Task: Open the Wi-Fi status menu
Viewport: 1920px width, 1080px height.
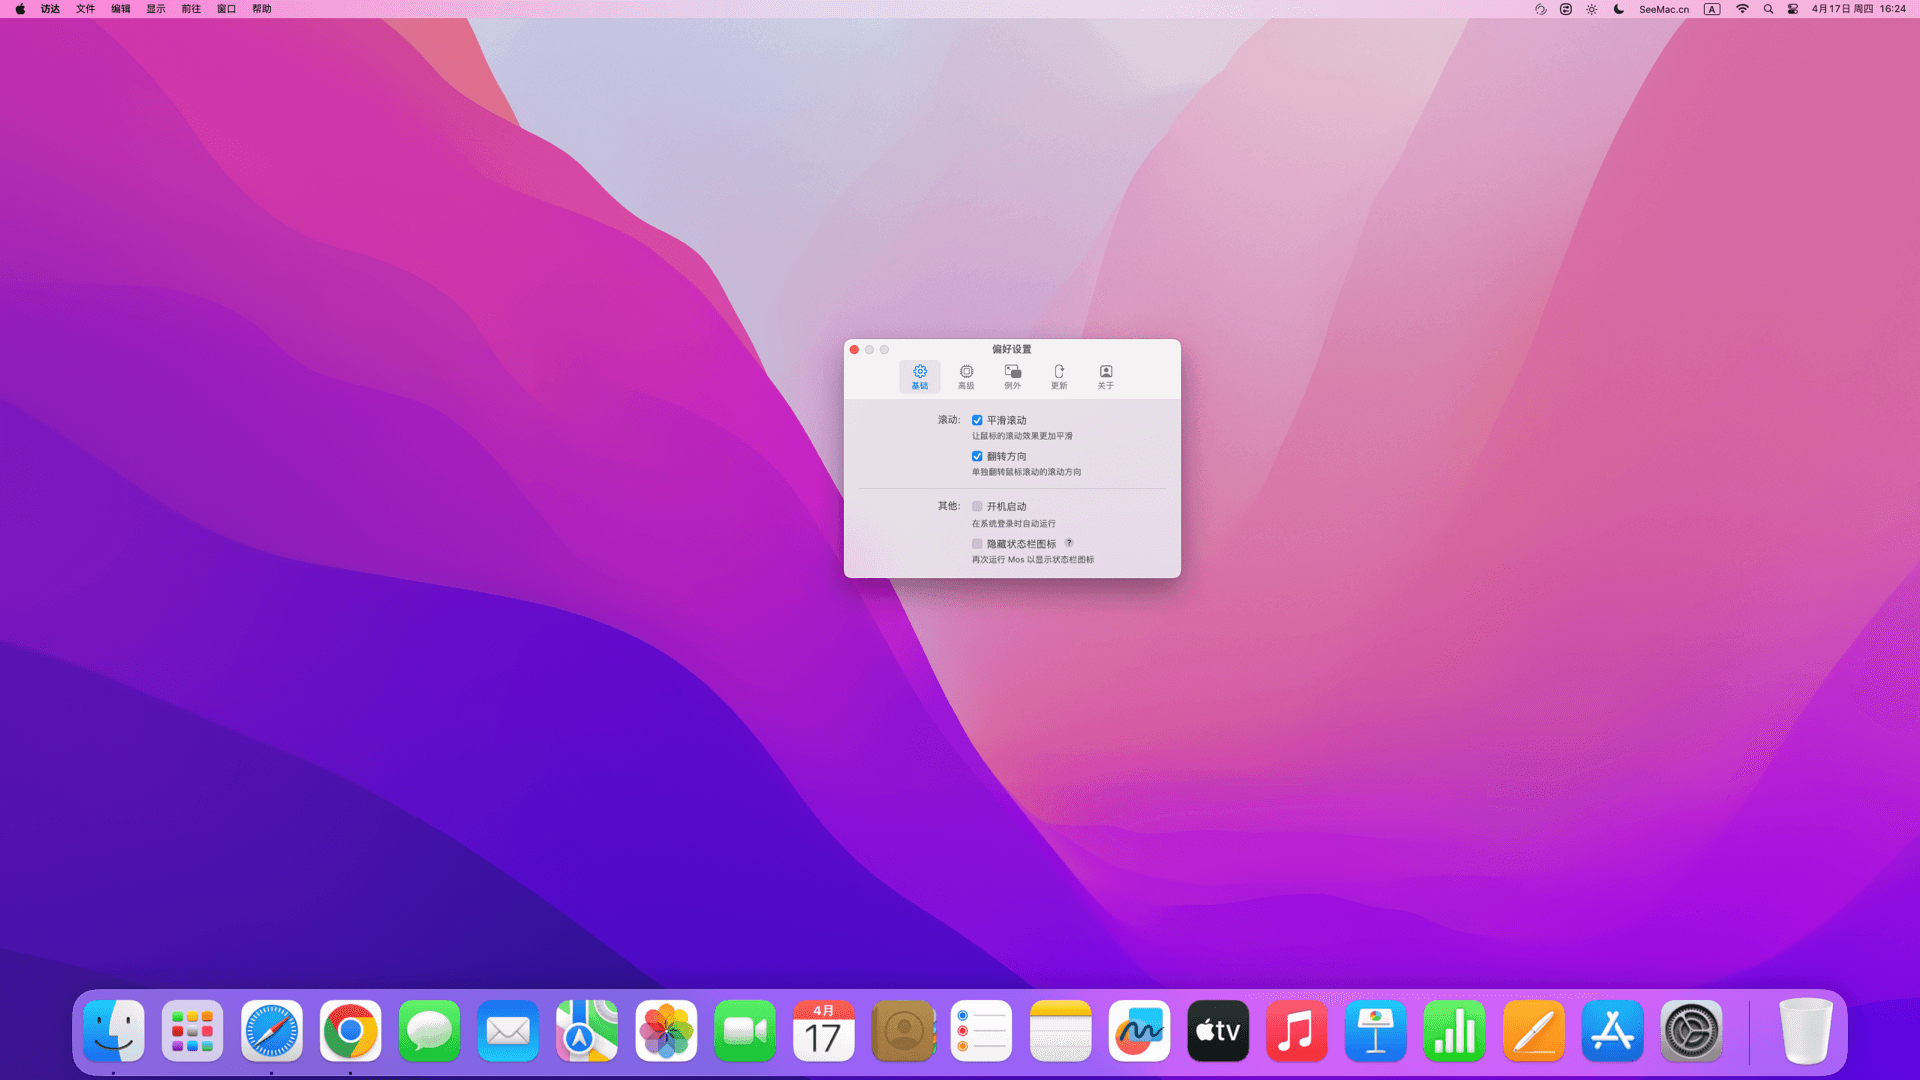Action: pos(1742,9)
